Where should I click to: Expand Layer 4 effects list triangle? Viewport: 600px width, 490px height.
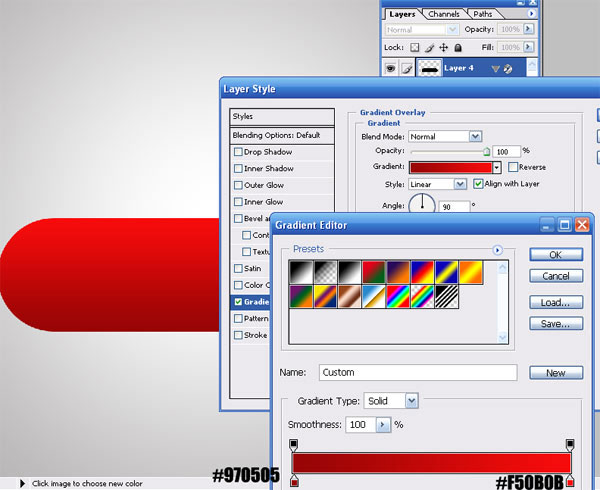(496, 69)
